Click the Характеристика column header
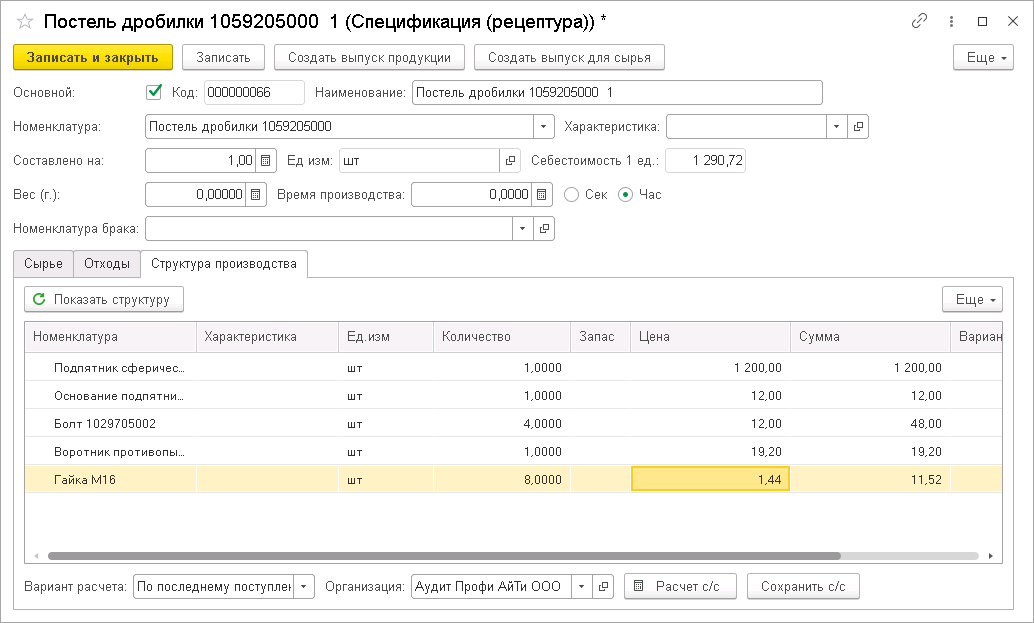 click(x=267, y=336)
